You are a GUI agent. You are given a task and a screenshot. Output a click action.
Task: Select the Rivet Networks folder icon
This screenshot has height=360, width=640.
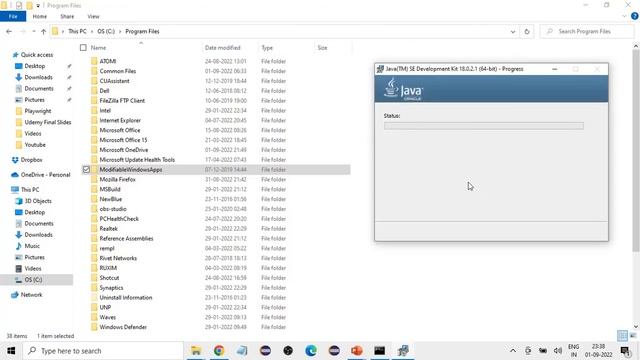pyautogui.click(x=94, y=258)
